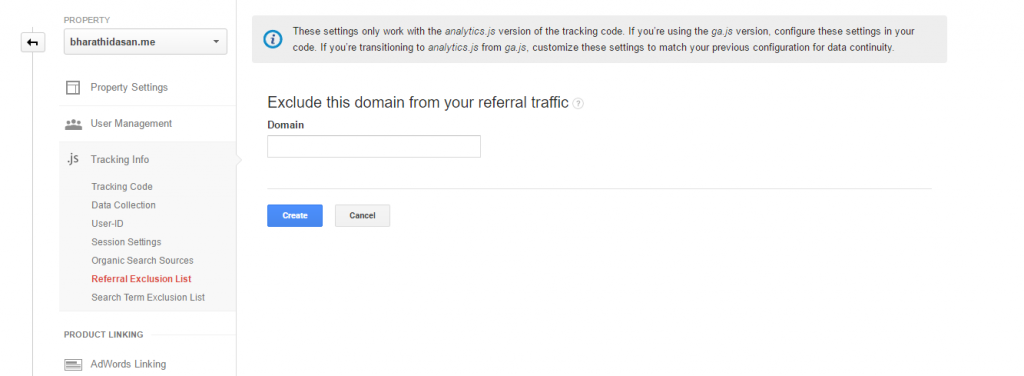Open Session Settings
Viewport: 1024px width, 376px height.
point(126,242)
